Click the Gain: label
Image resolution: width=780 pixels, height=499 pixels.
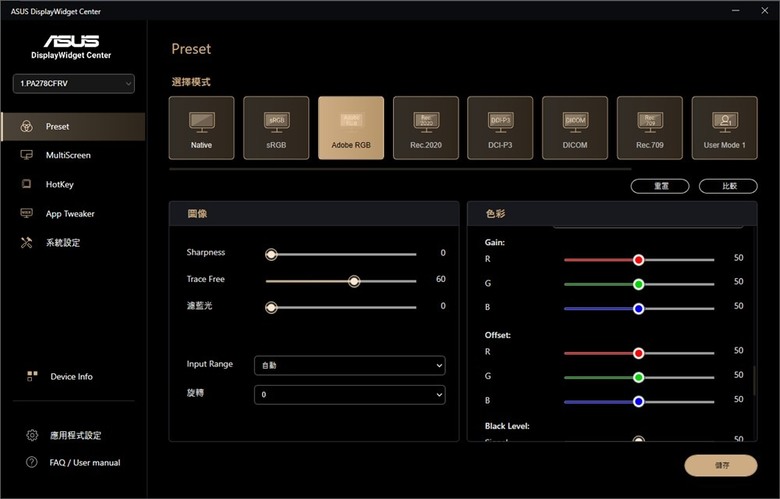494,242
